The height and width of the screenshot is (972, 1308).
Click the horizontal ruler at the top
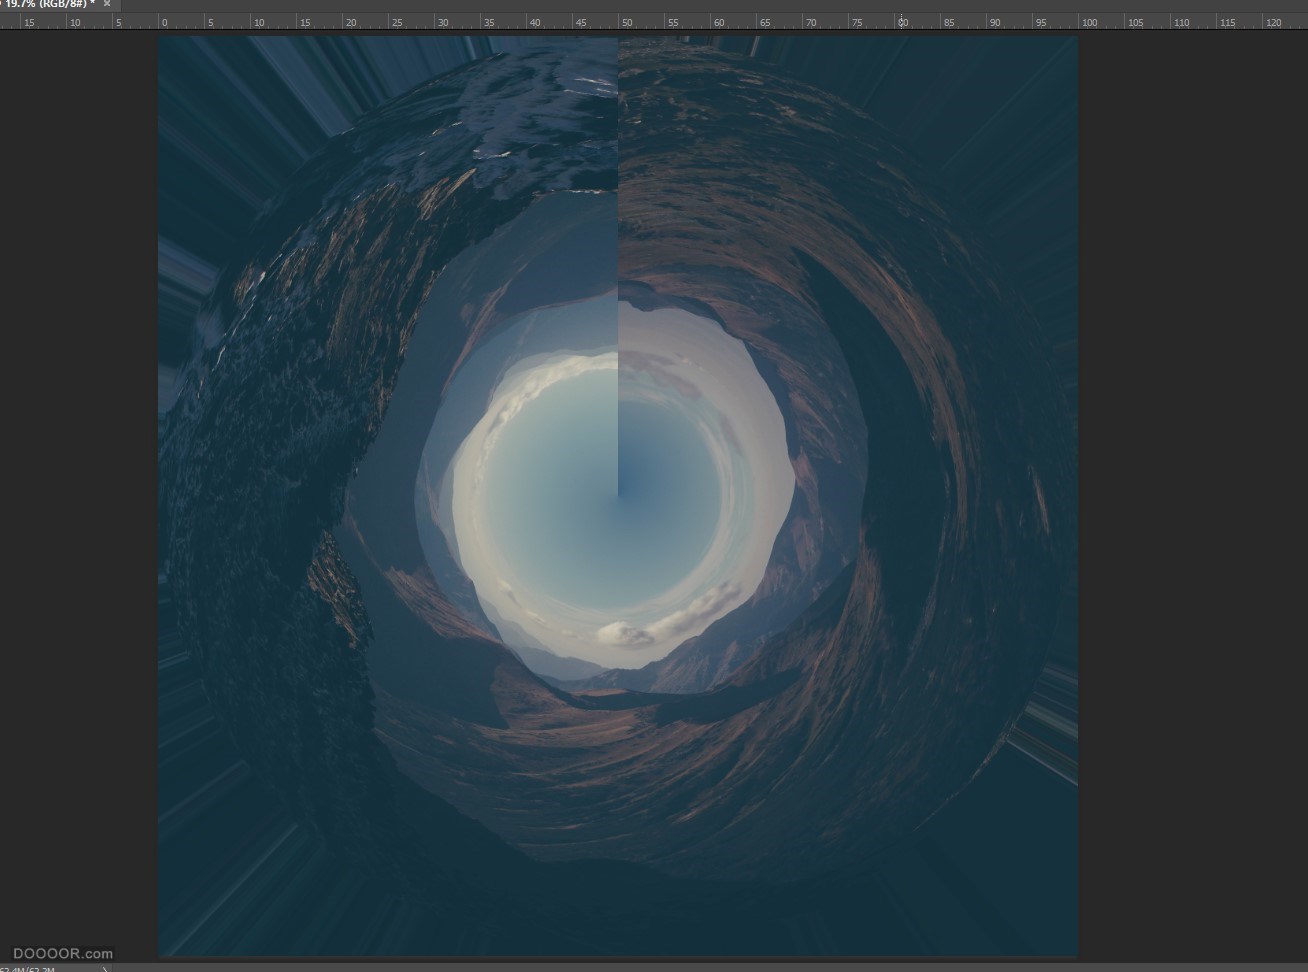pos(654,21)
